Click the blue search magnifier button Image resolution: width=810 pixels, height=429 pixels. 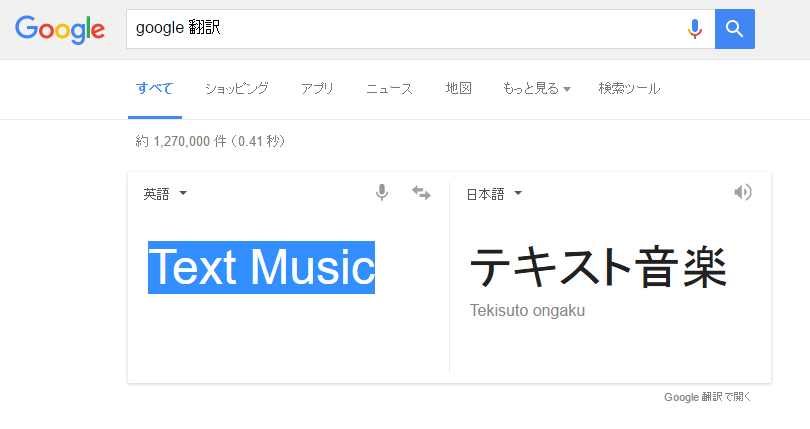[735, 29]
